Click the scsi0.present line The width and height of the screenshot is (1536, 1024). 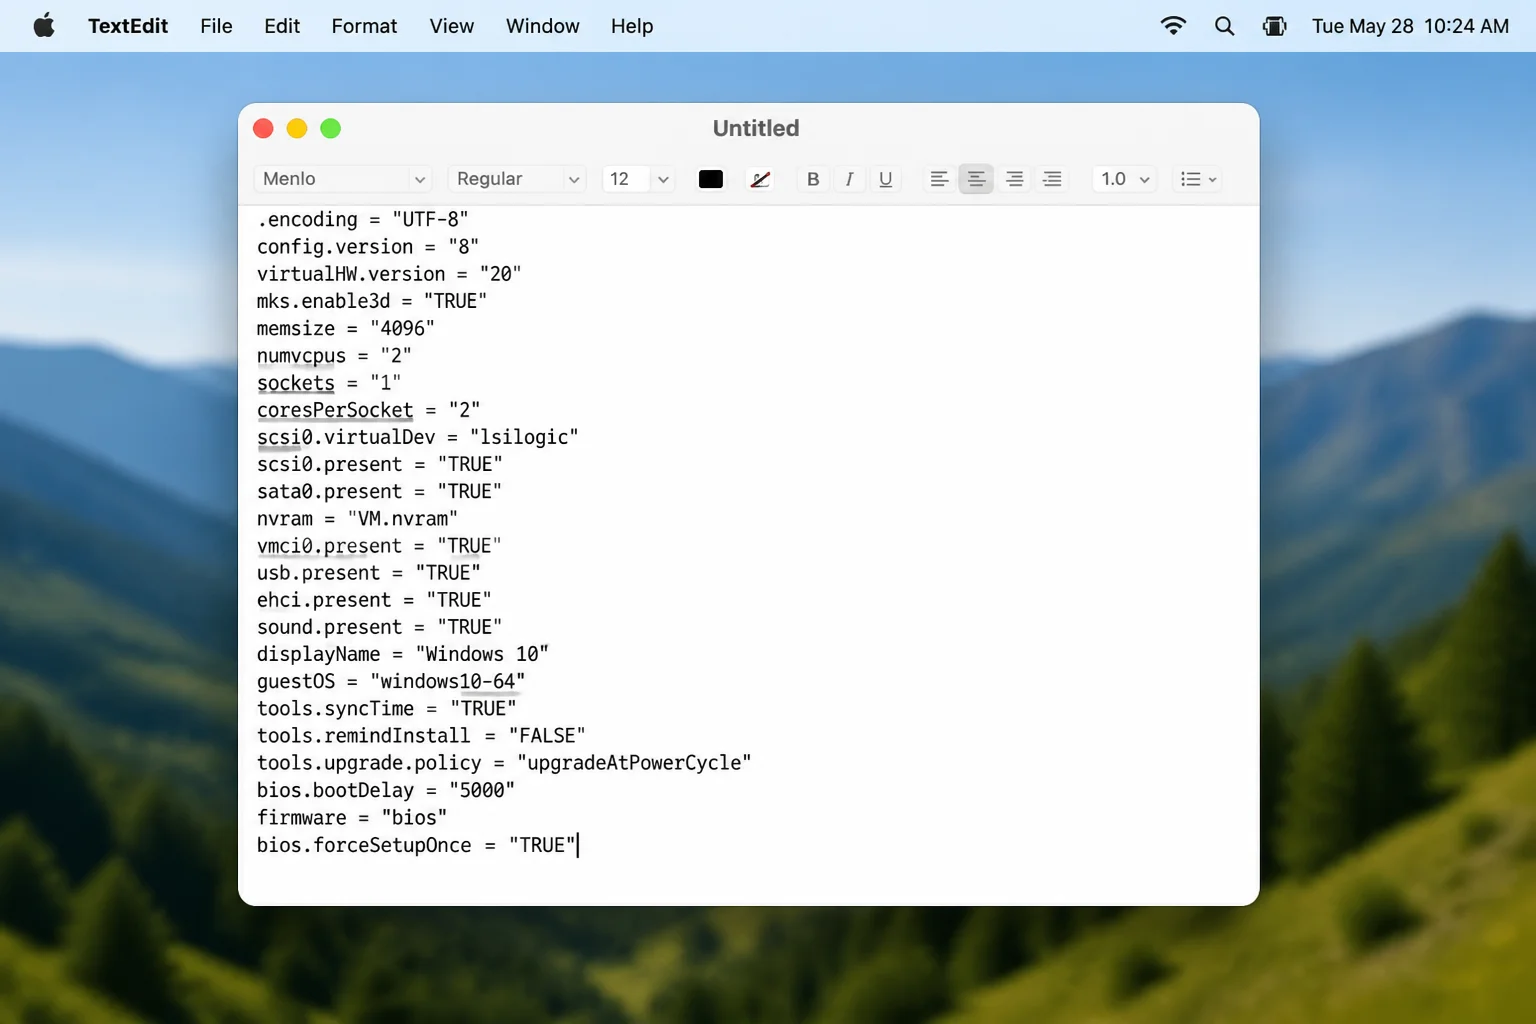pos(380,464)
